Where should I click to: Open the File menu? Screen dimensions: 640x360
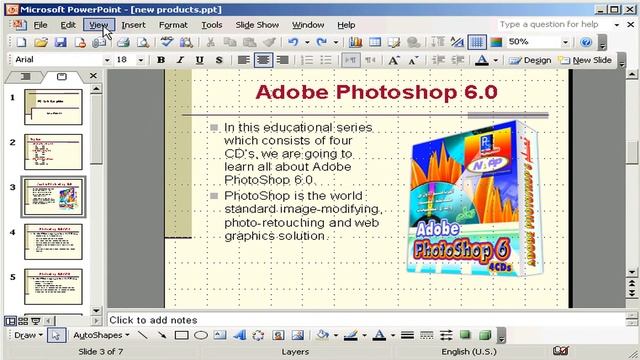tap(40, 25)
